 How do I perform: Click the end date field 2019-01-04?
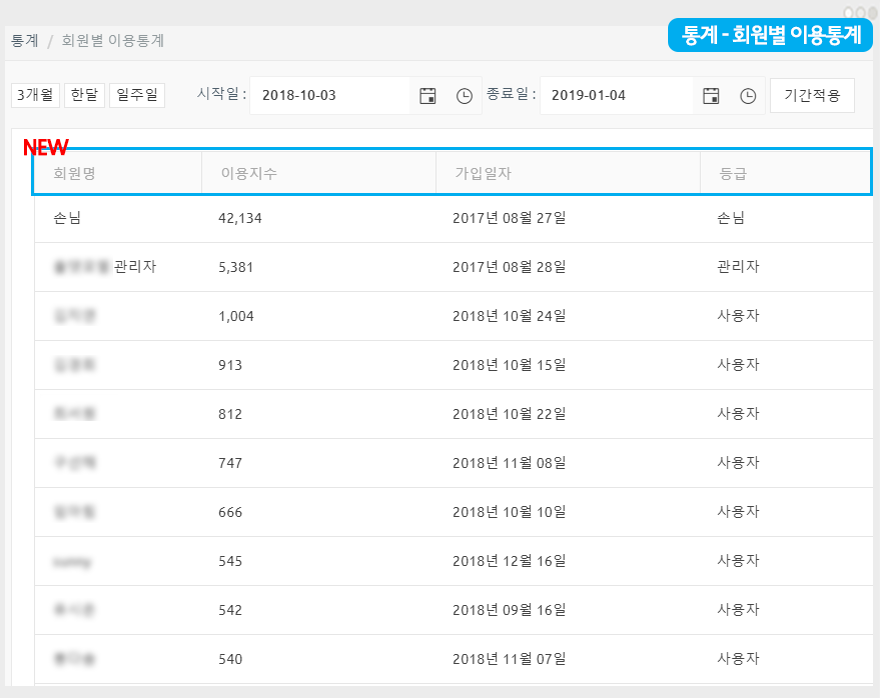click(616, 96)
